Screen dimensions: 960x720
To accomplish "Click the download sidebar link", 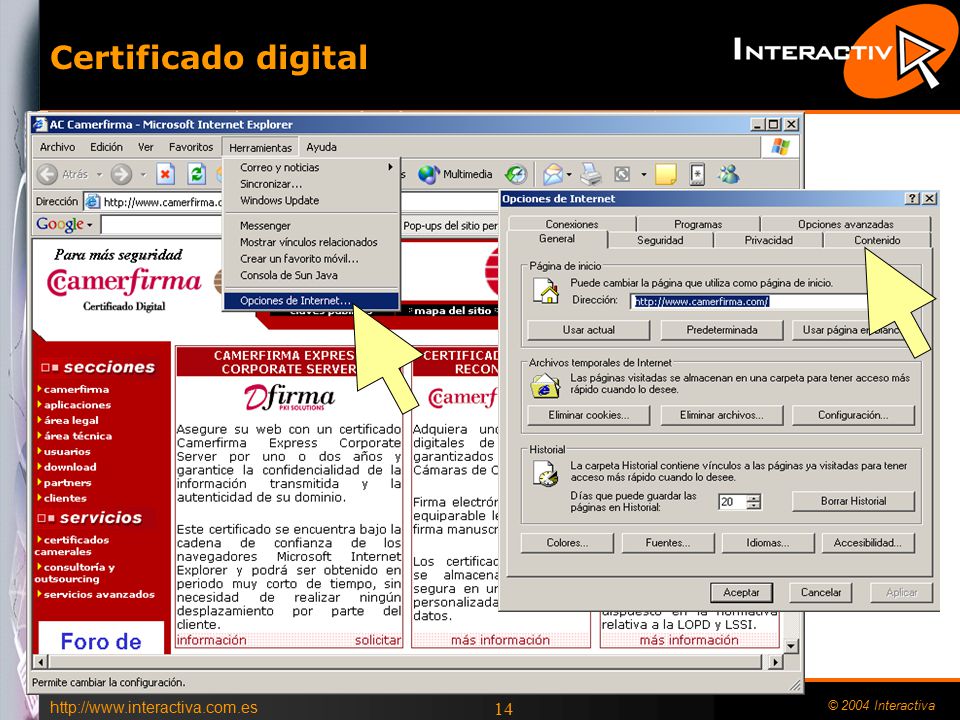I will [x=70, y=467].
